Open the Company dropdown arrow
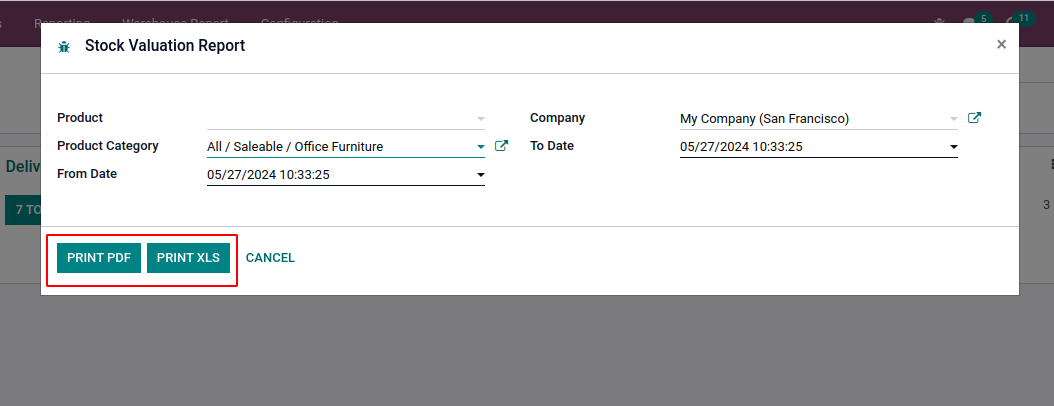The height and width of the screenshot is (406, 1054). [954, 119]
